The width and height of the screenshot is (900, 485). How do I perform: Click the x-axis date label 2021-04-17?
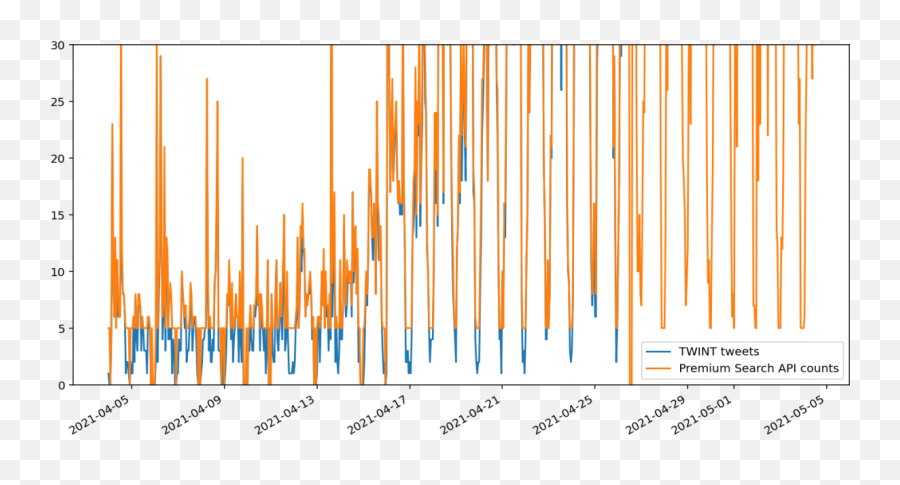point(378,414)
